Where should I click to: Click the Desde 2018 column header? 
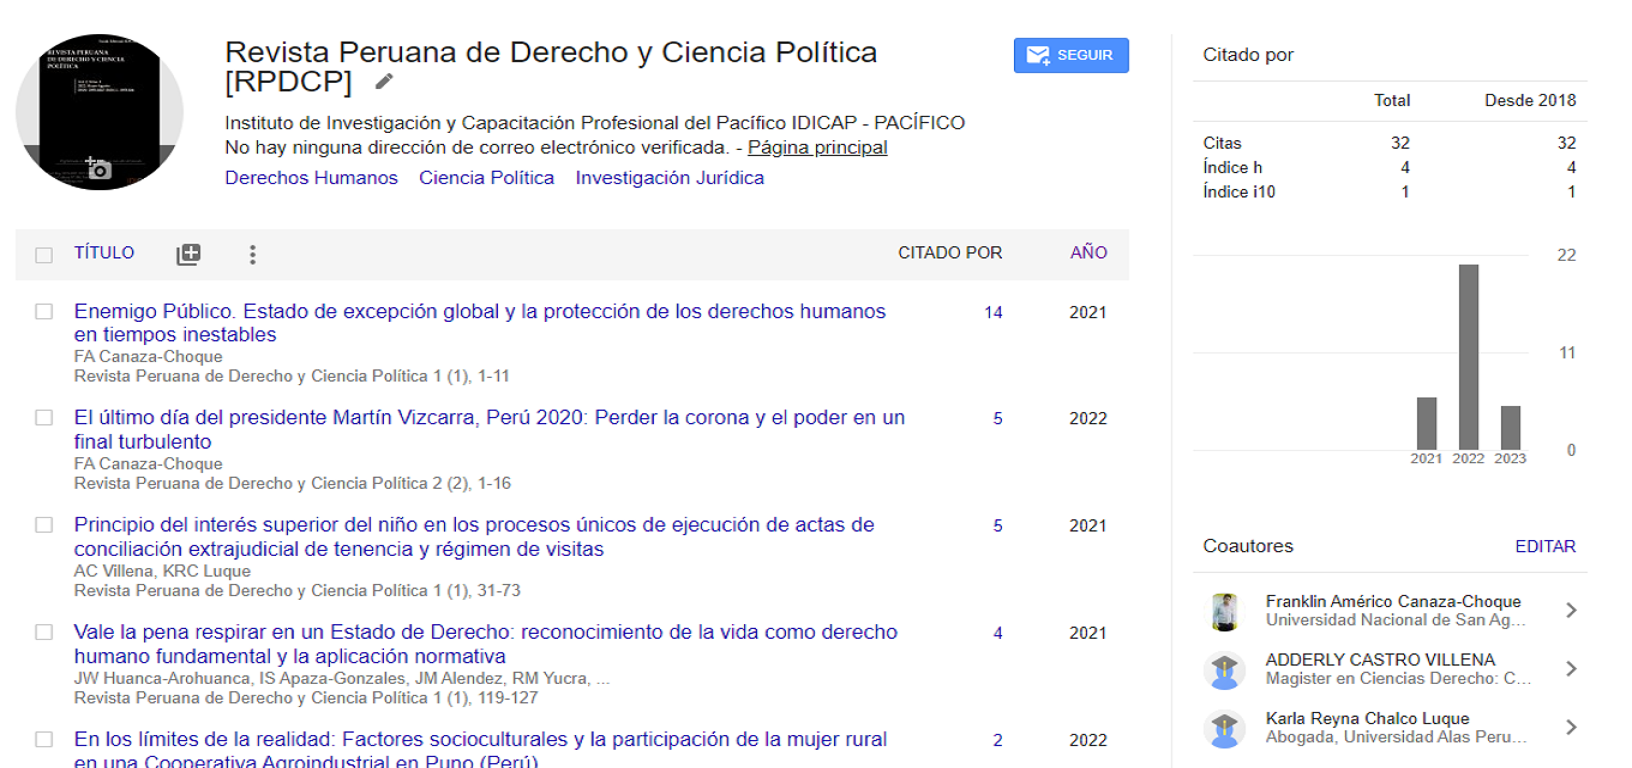1530,100
